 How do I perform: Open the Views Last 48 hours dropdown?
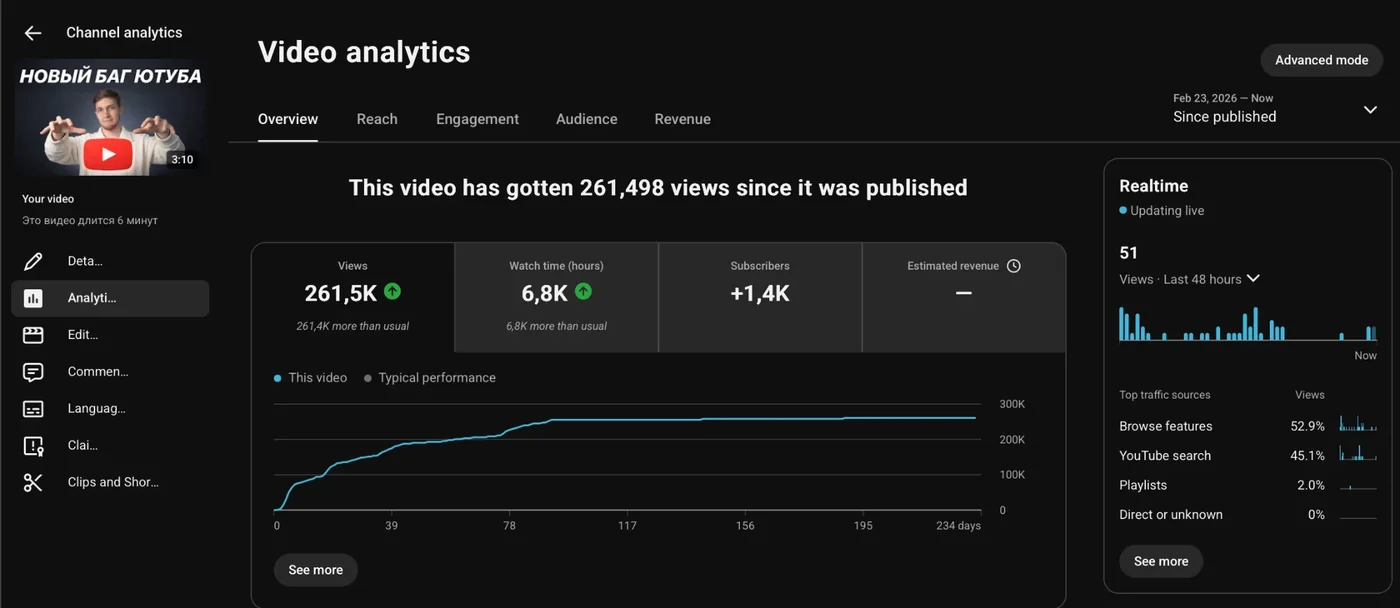(1253, 279)
